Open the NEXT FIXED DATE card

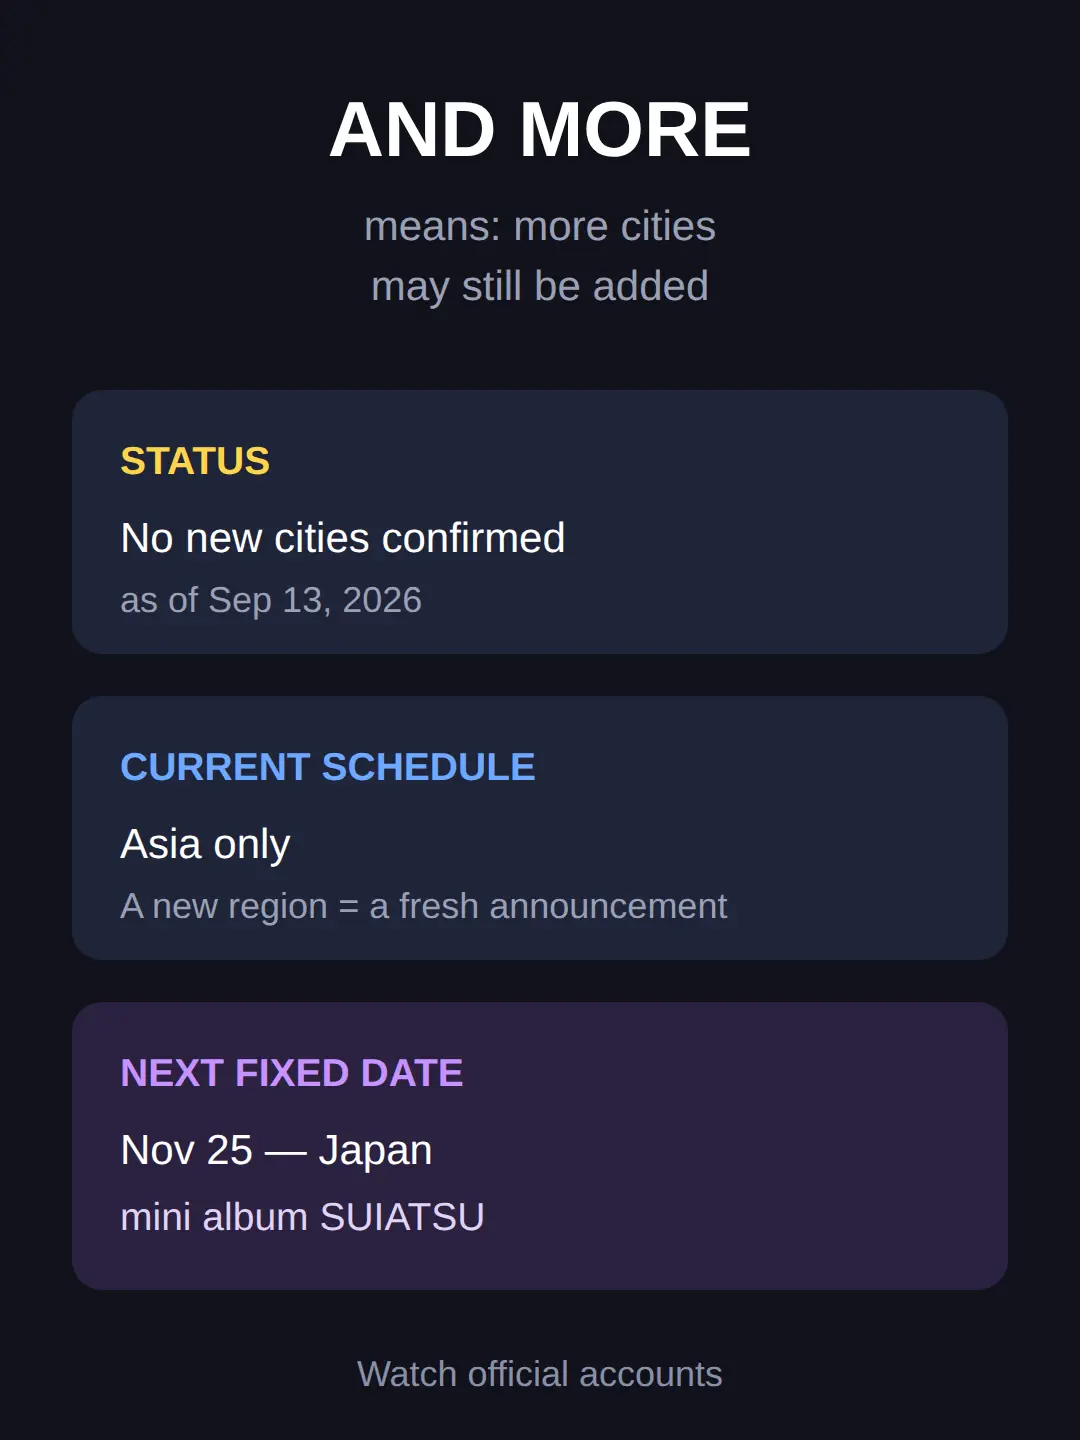[x=540, y=1146]
